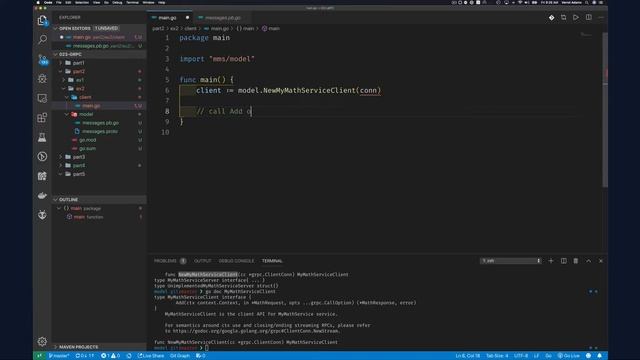This screenshot has width=640, height=360.
Task: Click the Go language mode indicator
Action: coord(548,356)
